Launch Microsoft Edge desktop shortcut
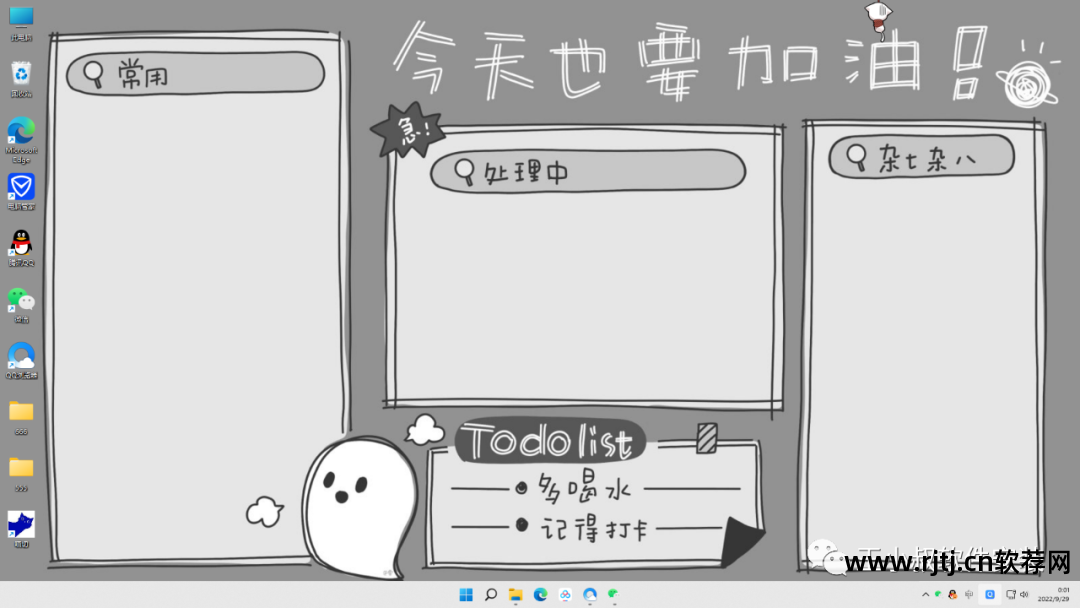This screenshot has height=608, width=1080. click(x=21, y=140)
